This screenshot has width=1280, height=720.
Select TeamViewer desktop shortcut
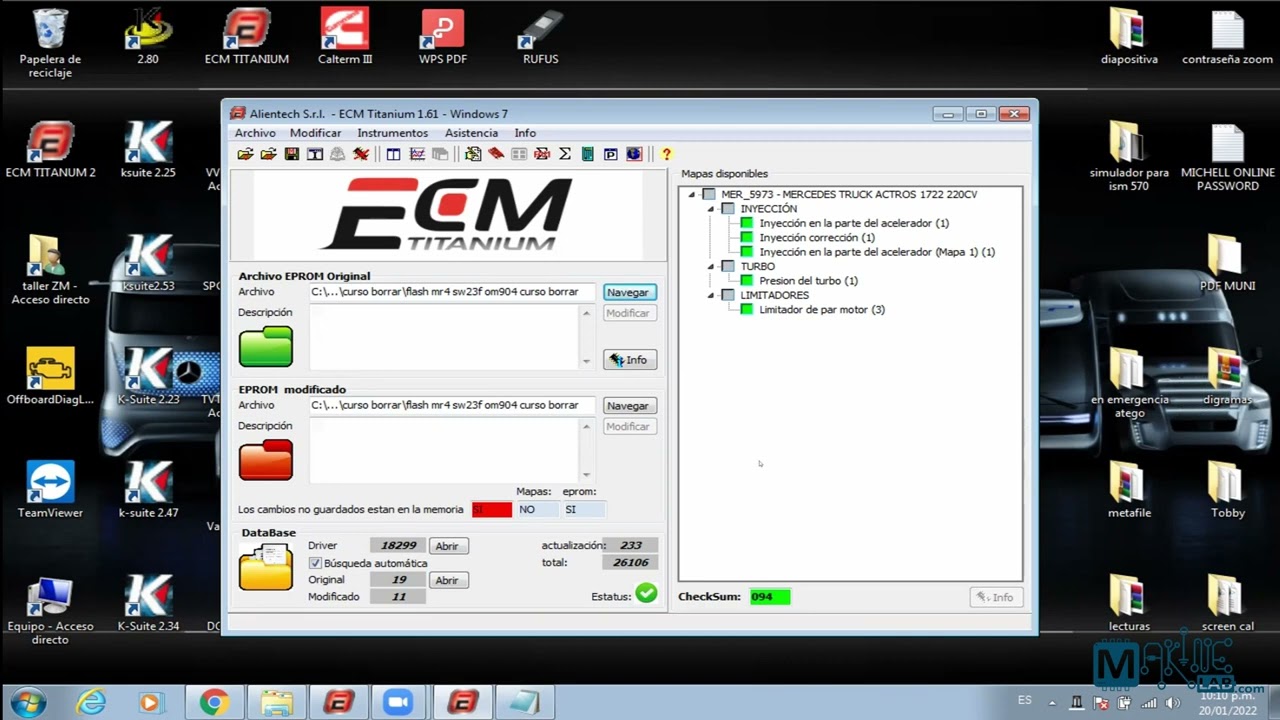click(50, 490)
